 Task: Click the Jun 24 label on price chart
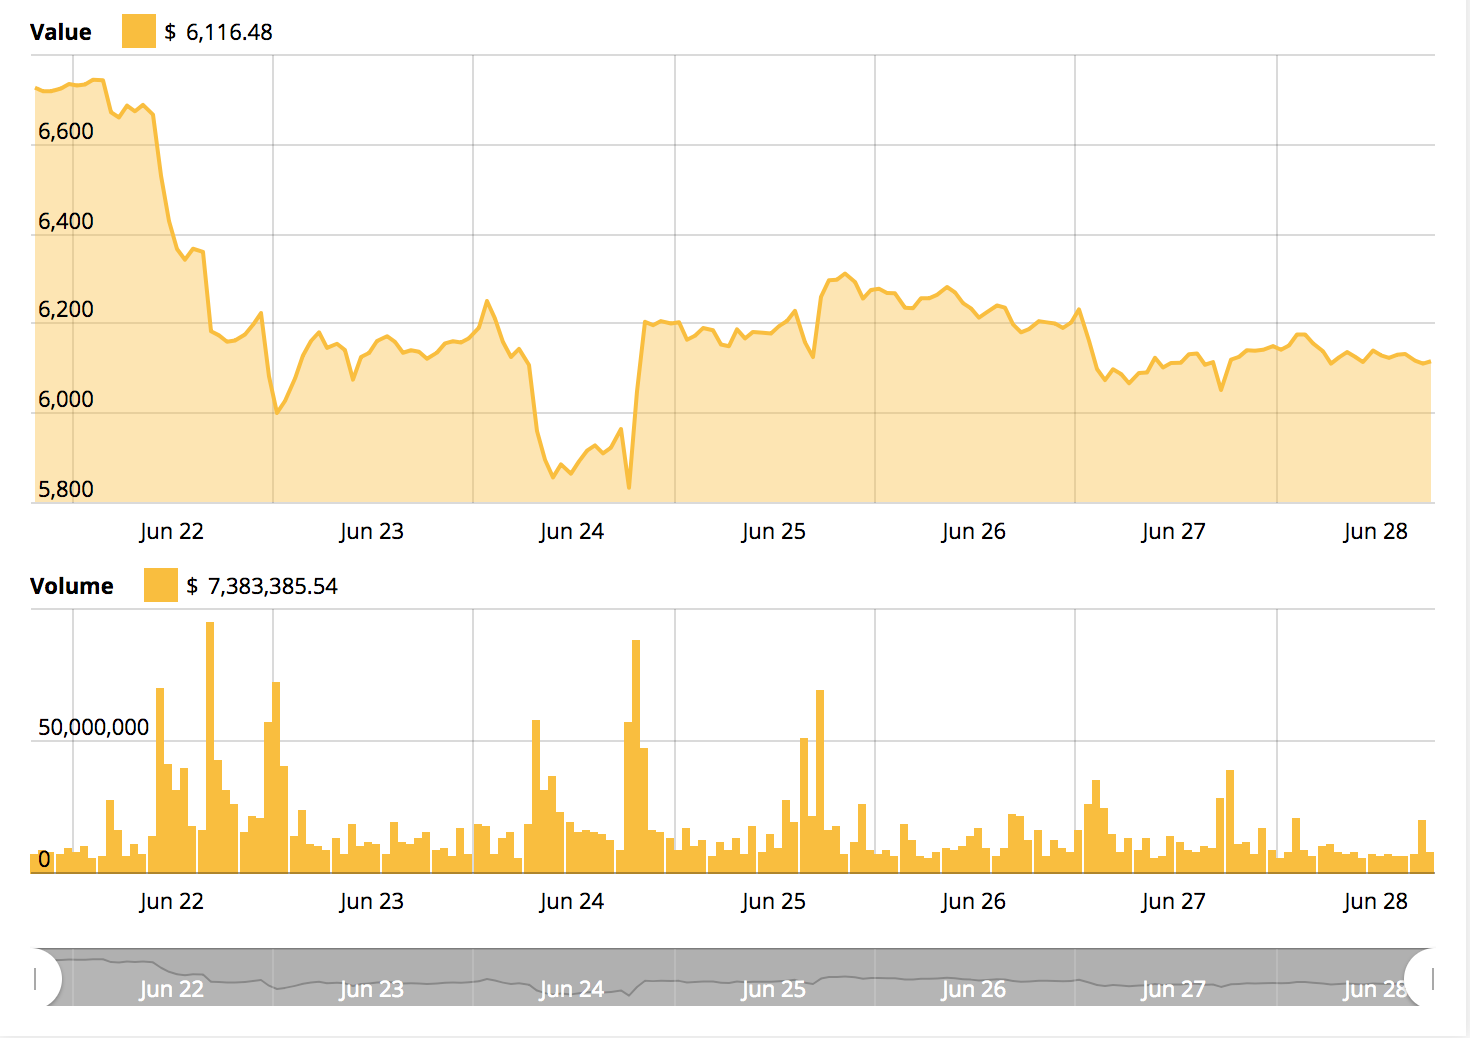point(572,531)
